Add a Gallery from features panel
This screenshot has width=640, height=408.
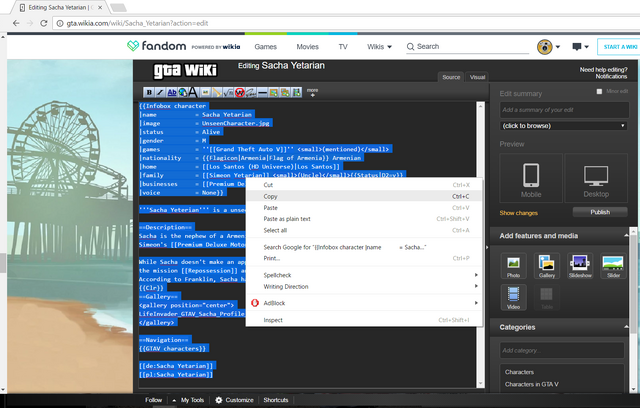(x=547, y=266)
